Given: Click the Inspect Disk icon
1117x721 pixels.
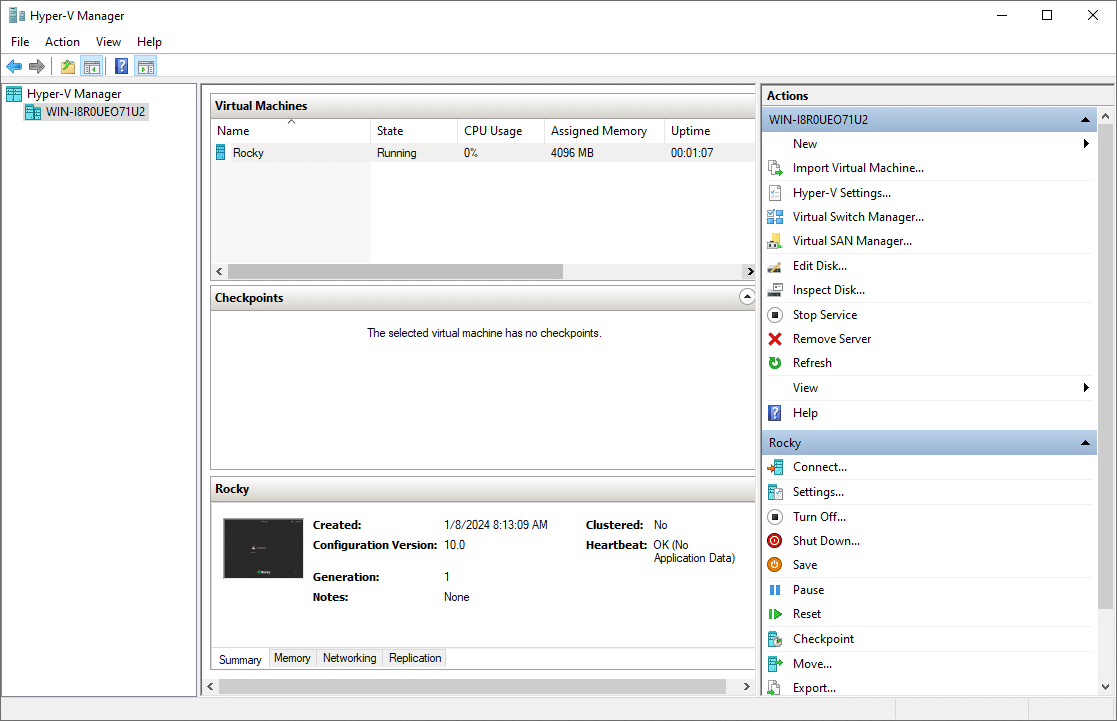Looking at the screenshot, I should [x=775, y=291].
